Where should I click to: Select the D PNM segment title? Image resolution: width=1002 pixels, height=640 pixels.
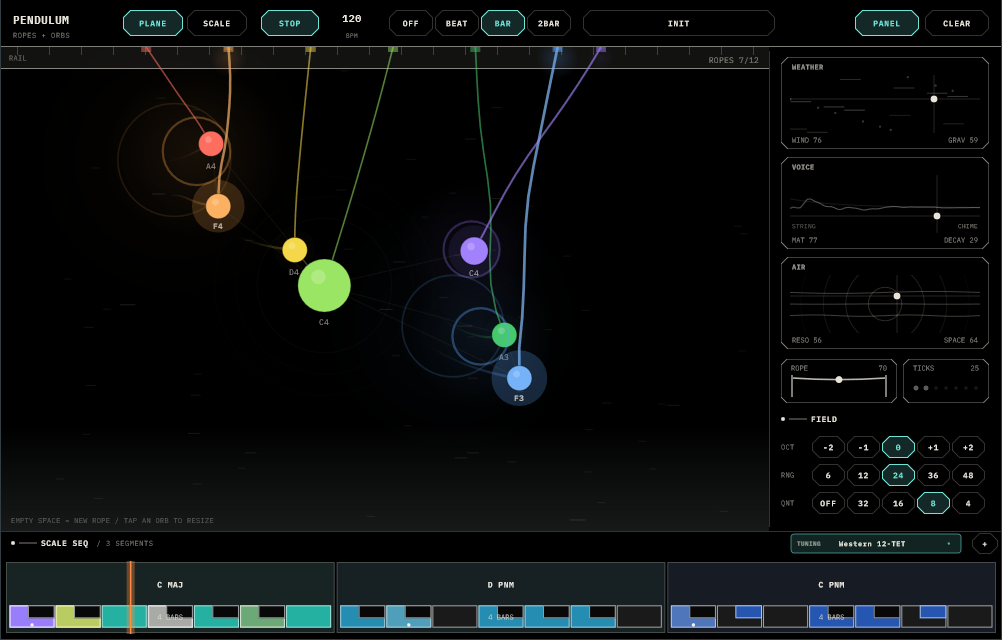point(501,584)
